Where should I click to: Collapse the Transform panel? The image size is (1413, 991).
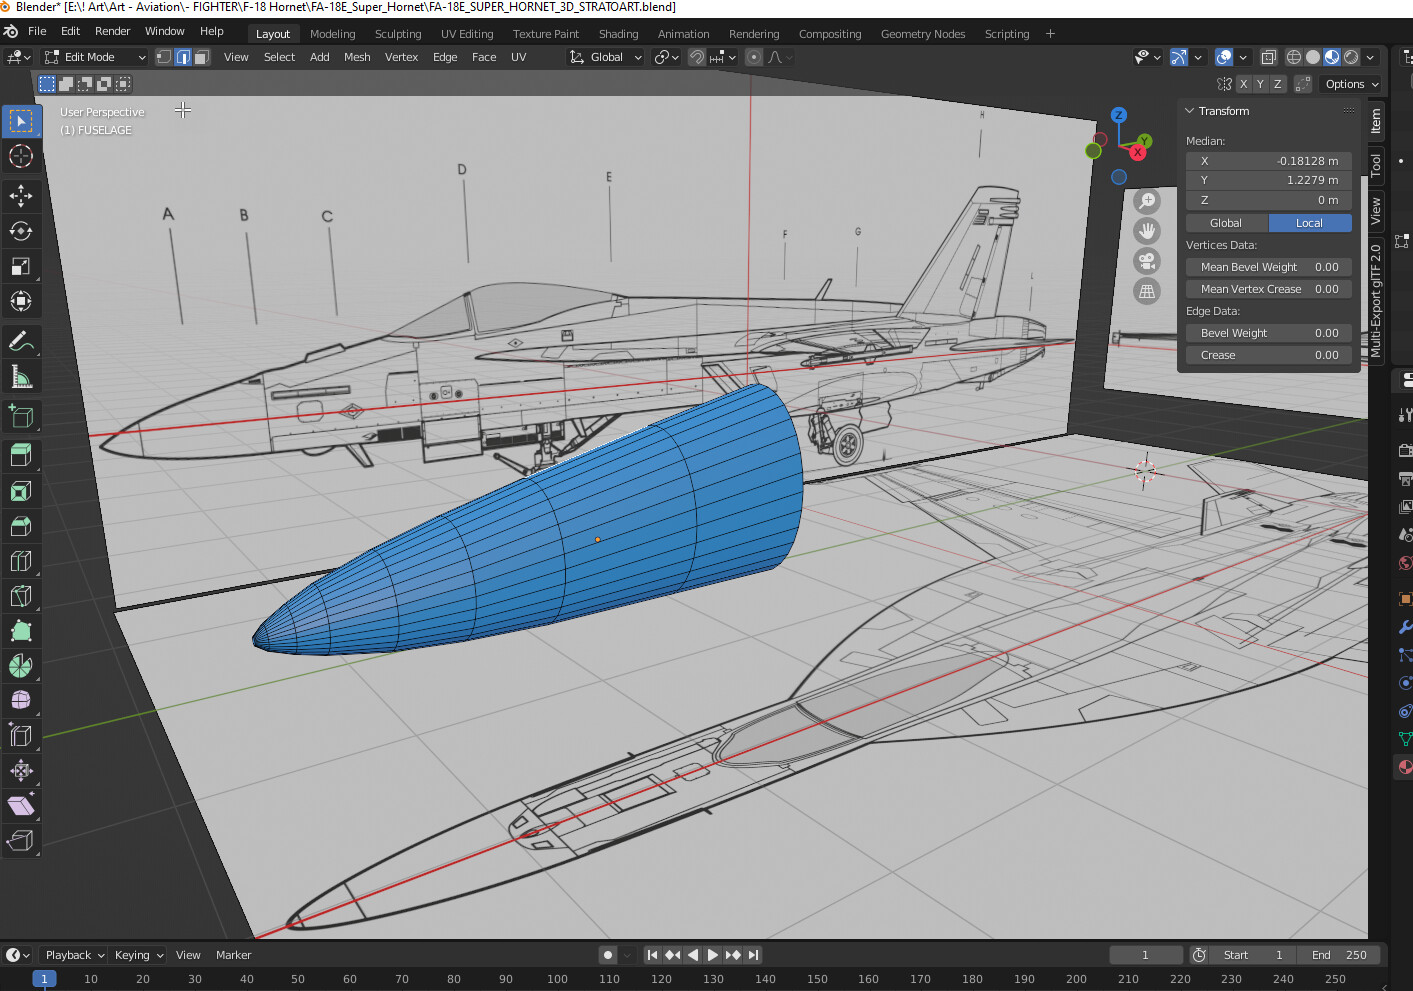coord(1190,111)
